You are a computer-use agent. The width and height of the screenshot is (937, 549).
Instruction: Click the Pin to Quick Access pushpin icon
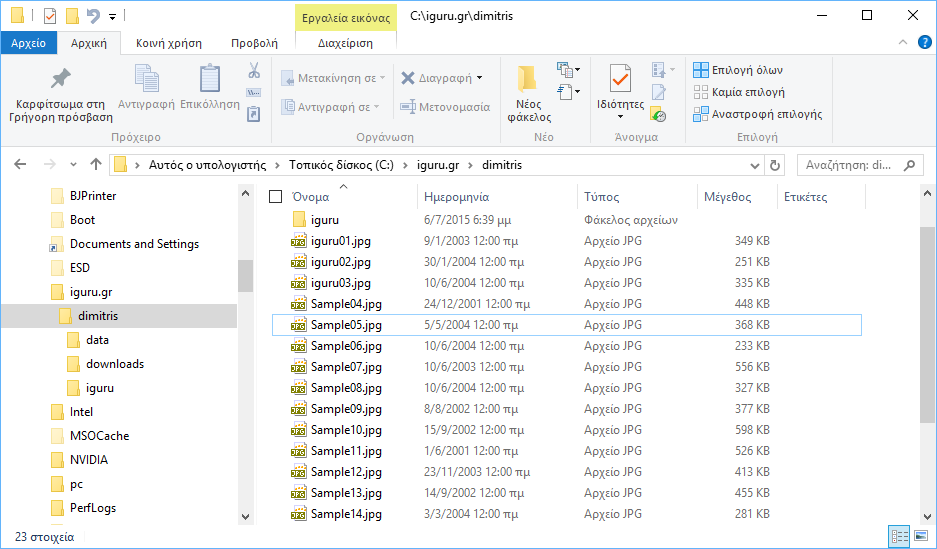point(60,78)
